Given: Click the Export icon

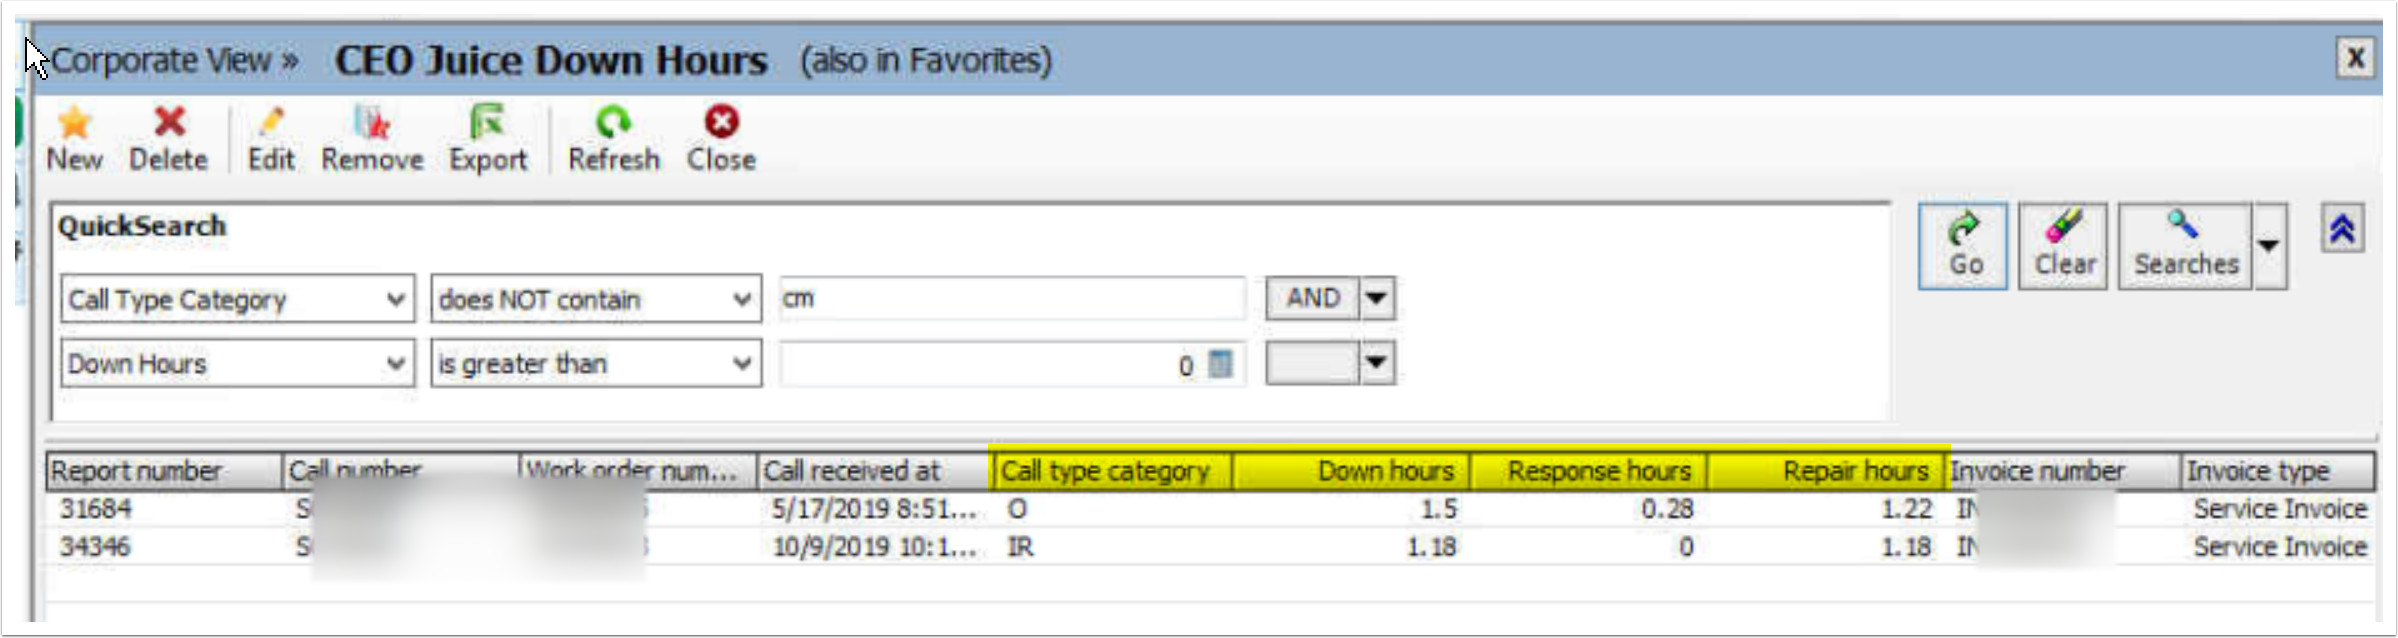Looking at the screenshot, I should 487,123.
